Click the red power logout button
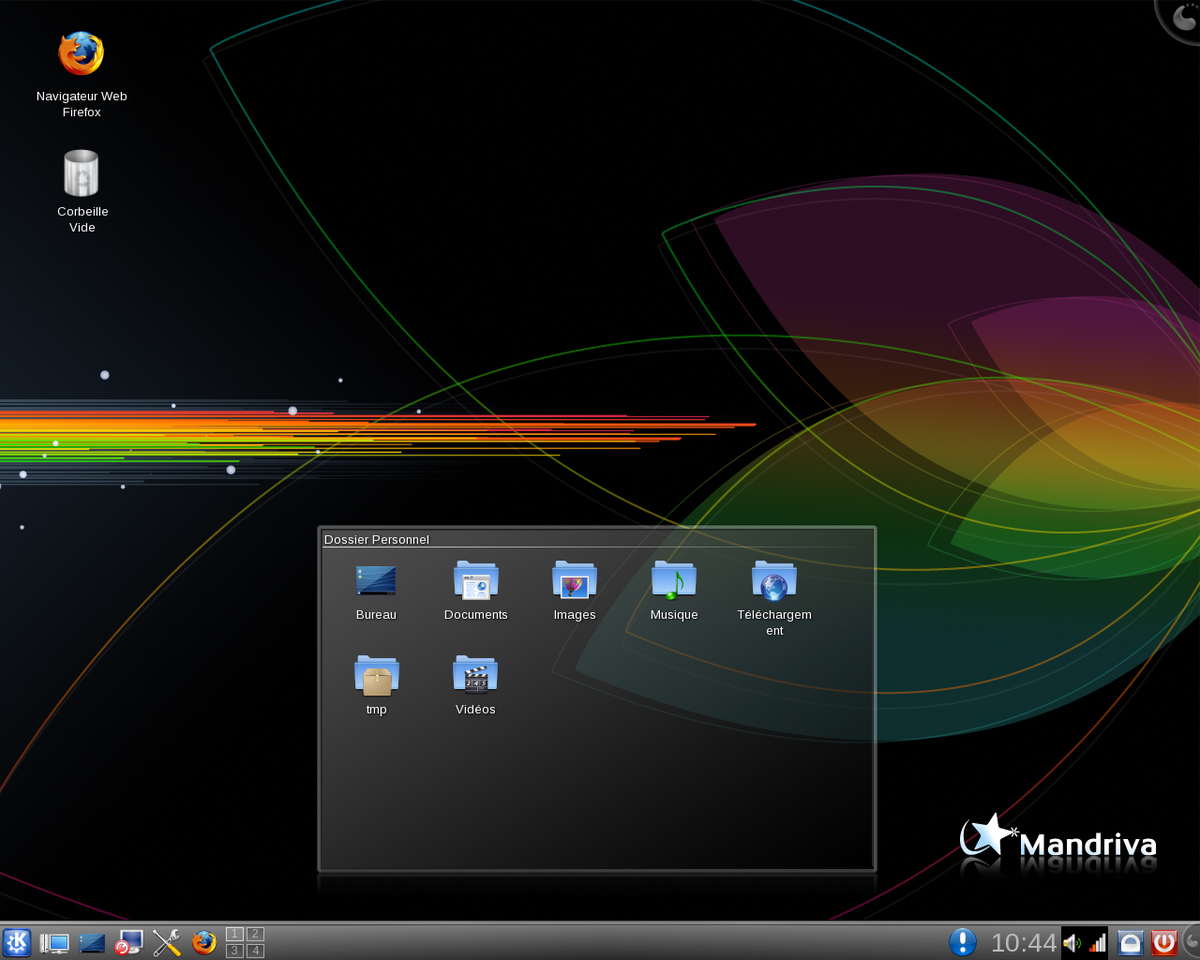Screen dimensions: 1200x960 pos(1164,942)
